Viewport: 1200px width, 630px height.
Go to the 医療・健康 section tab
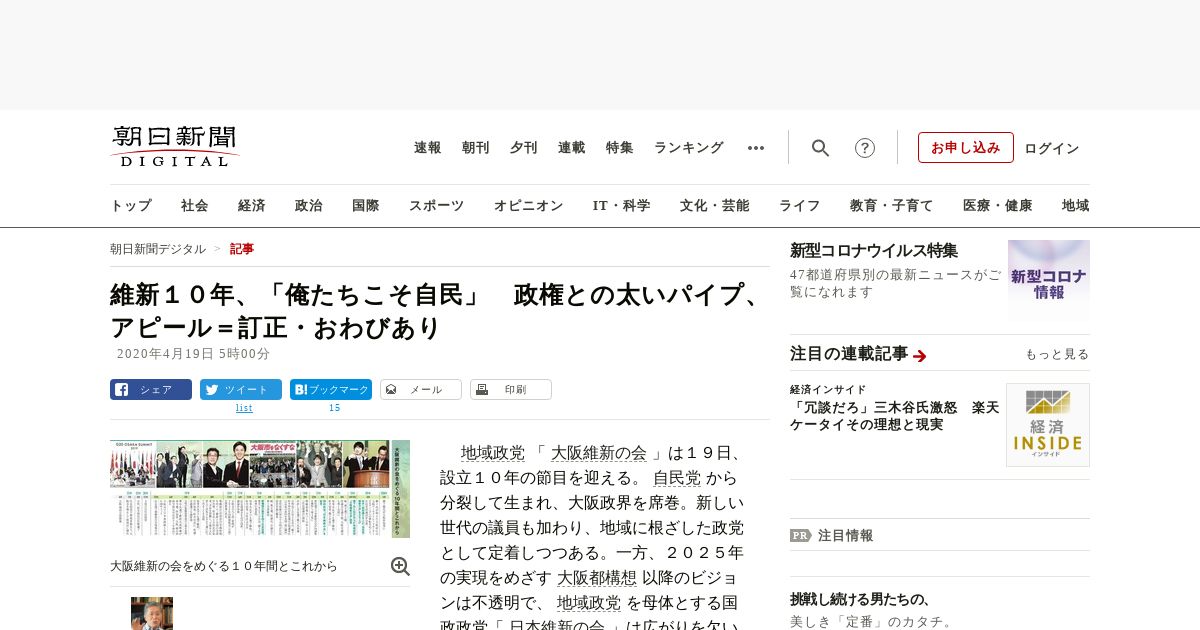(998, 206)
